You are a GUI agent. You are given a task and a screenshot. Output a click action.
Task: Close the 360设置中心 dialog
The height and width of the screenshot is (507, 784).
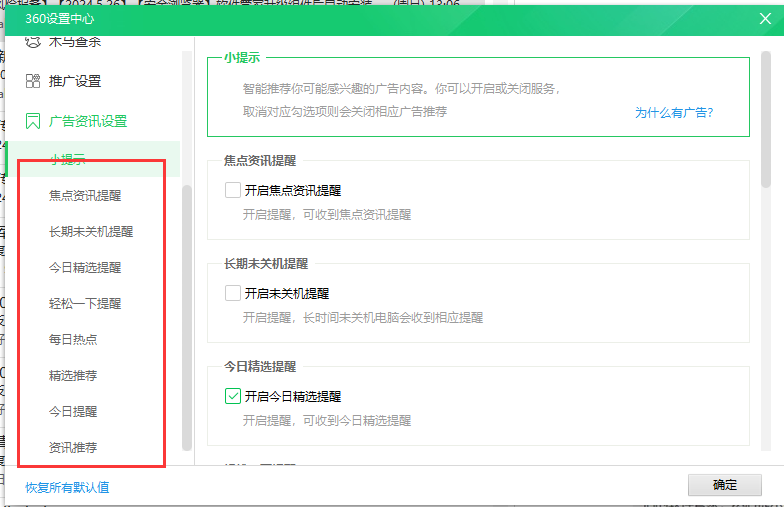[x=765, y=19]
